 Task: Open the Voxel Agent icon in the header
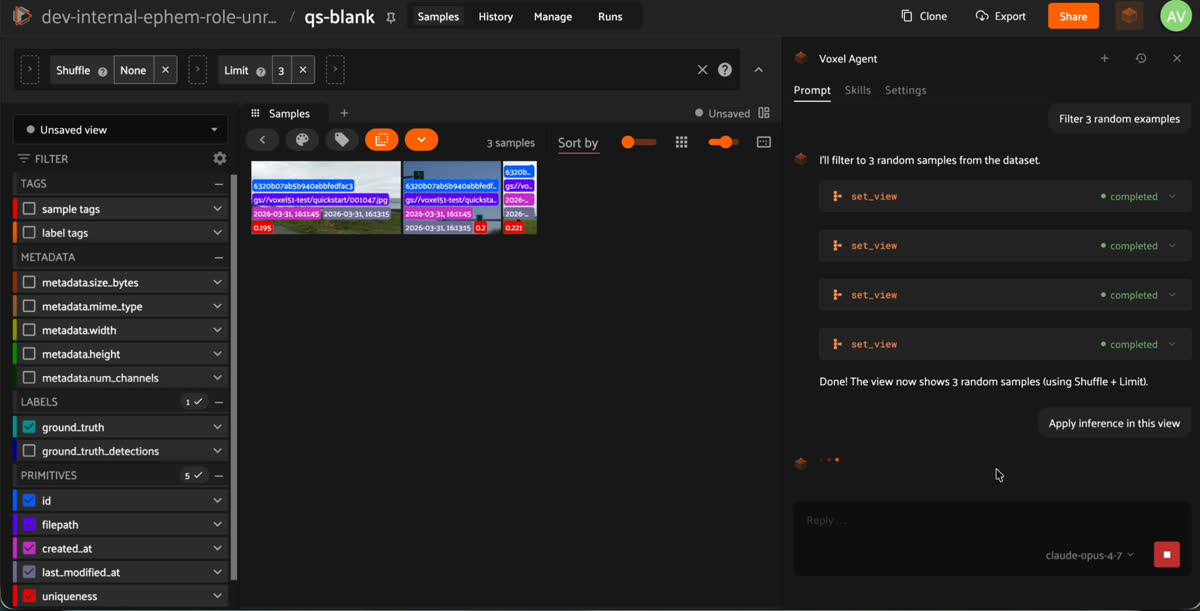coord(1129,16)
